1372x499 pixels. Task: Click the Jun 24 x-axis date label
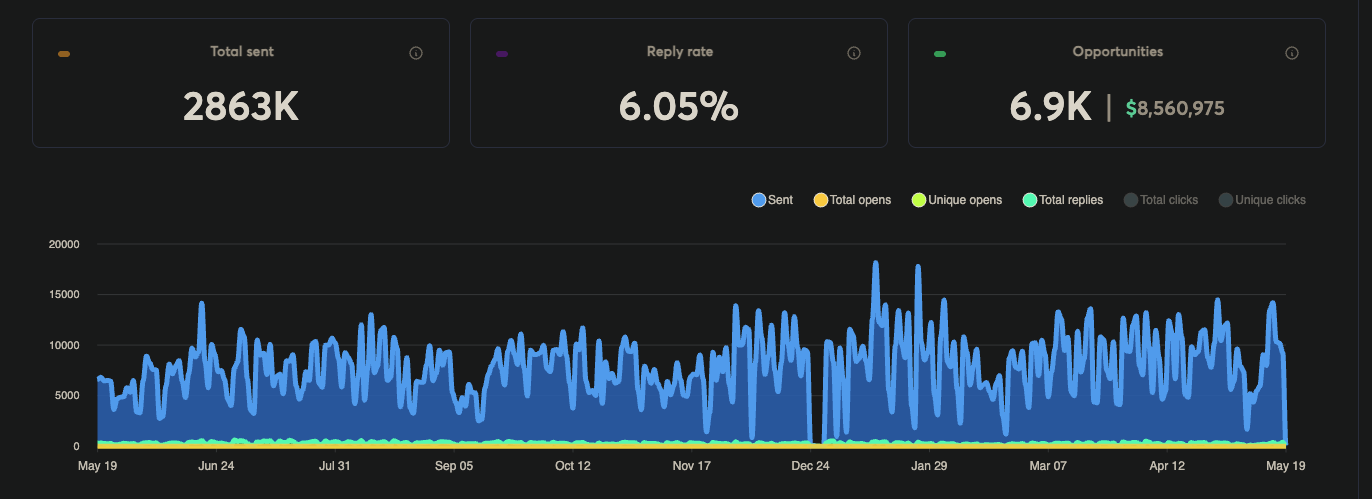pos(216,466)
